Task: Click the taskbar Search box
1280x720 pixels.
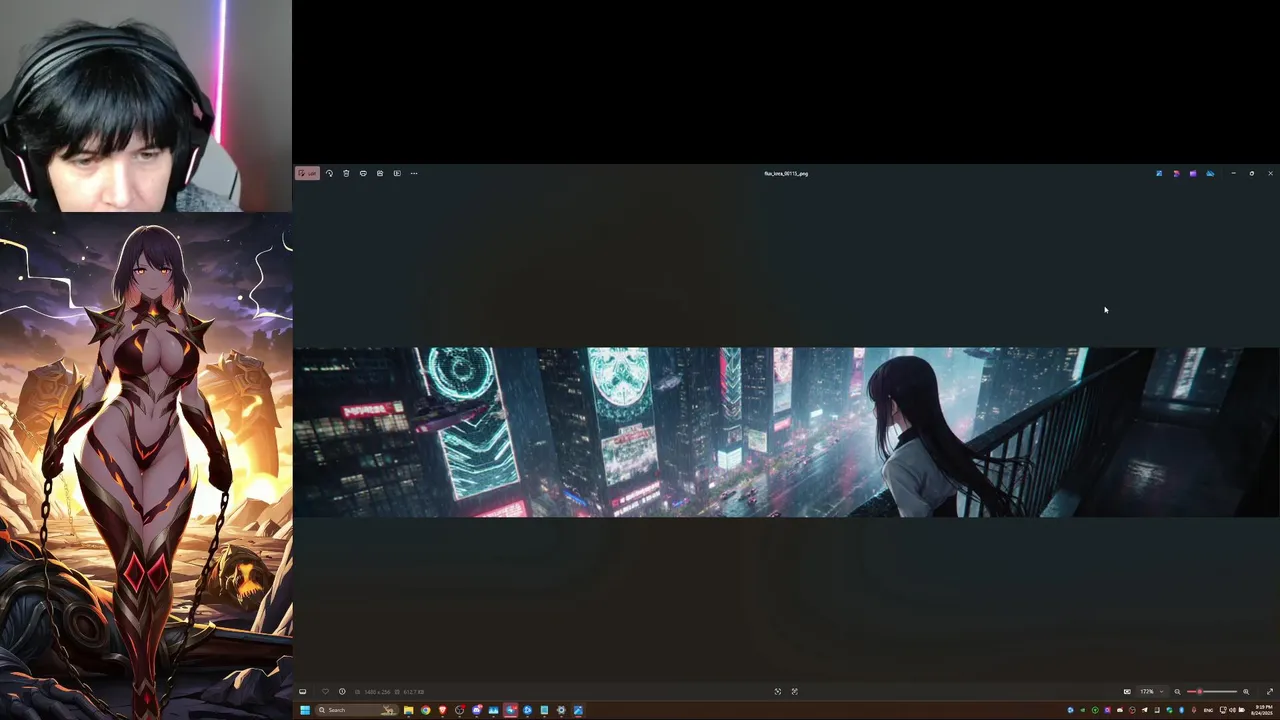Action: 357,710
